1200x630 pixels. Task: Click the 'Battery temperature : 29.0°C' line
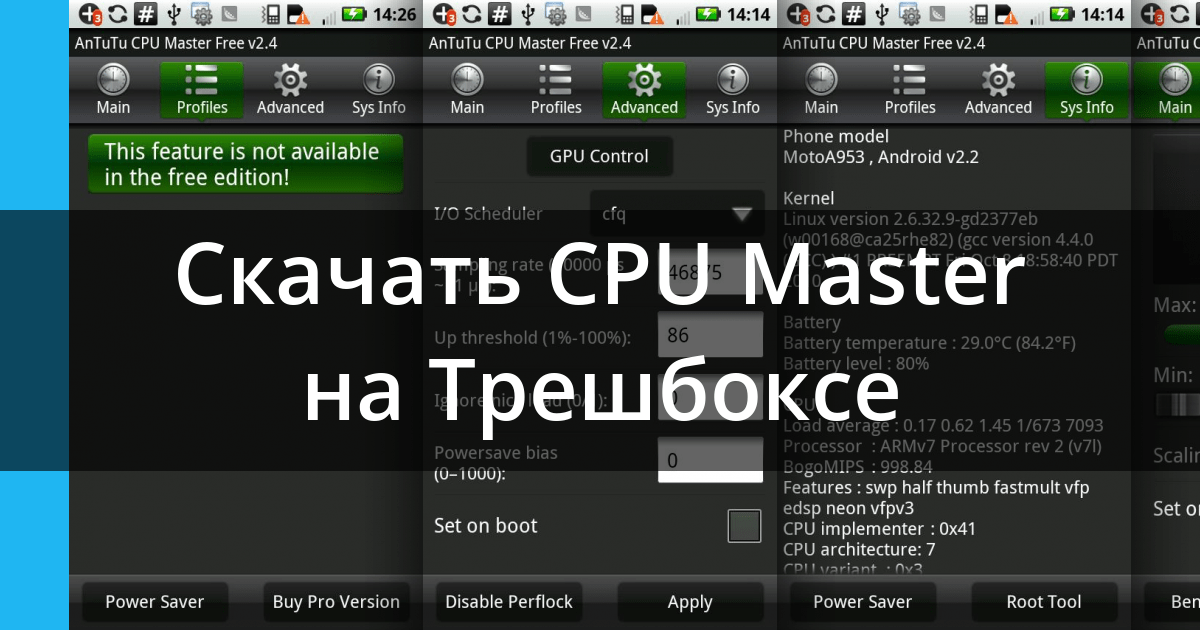coord(930,343)
